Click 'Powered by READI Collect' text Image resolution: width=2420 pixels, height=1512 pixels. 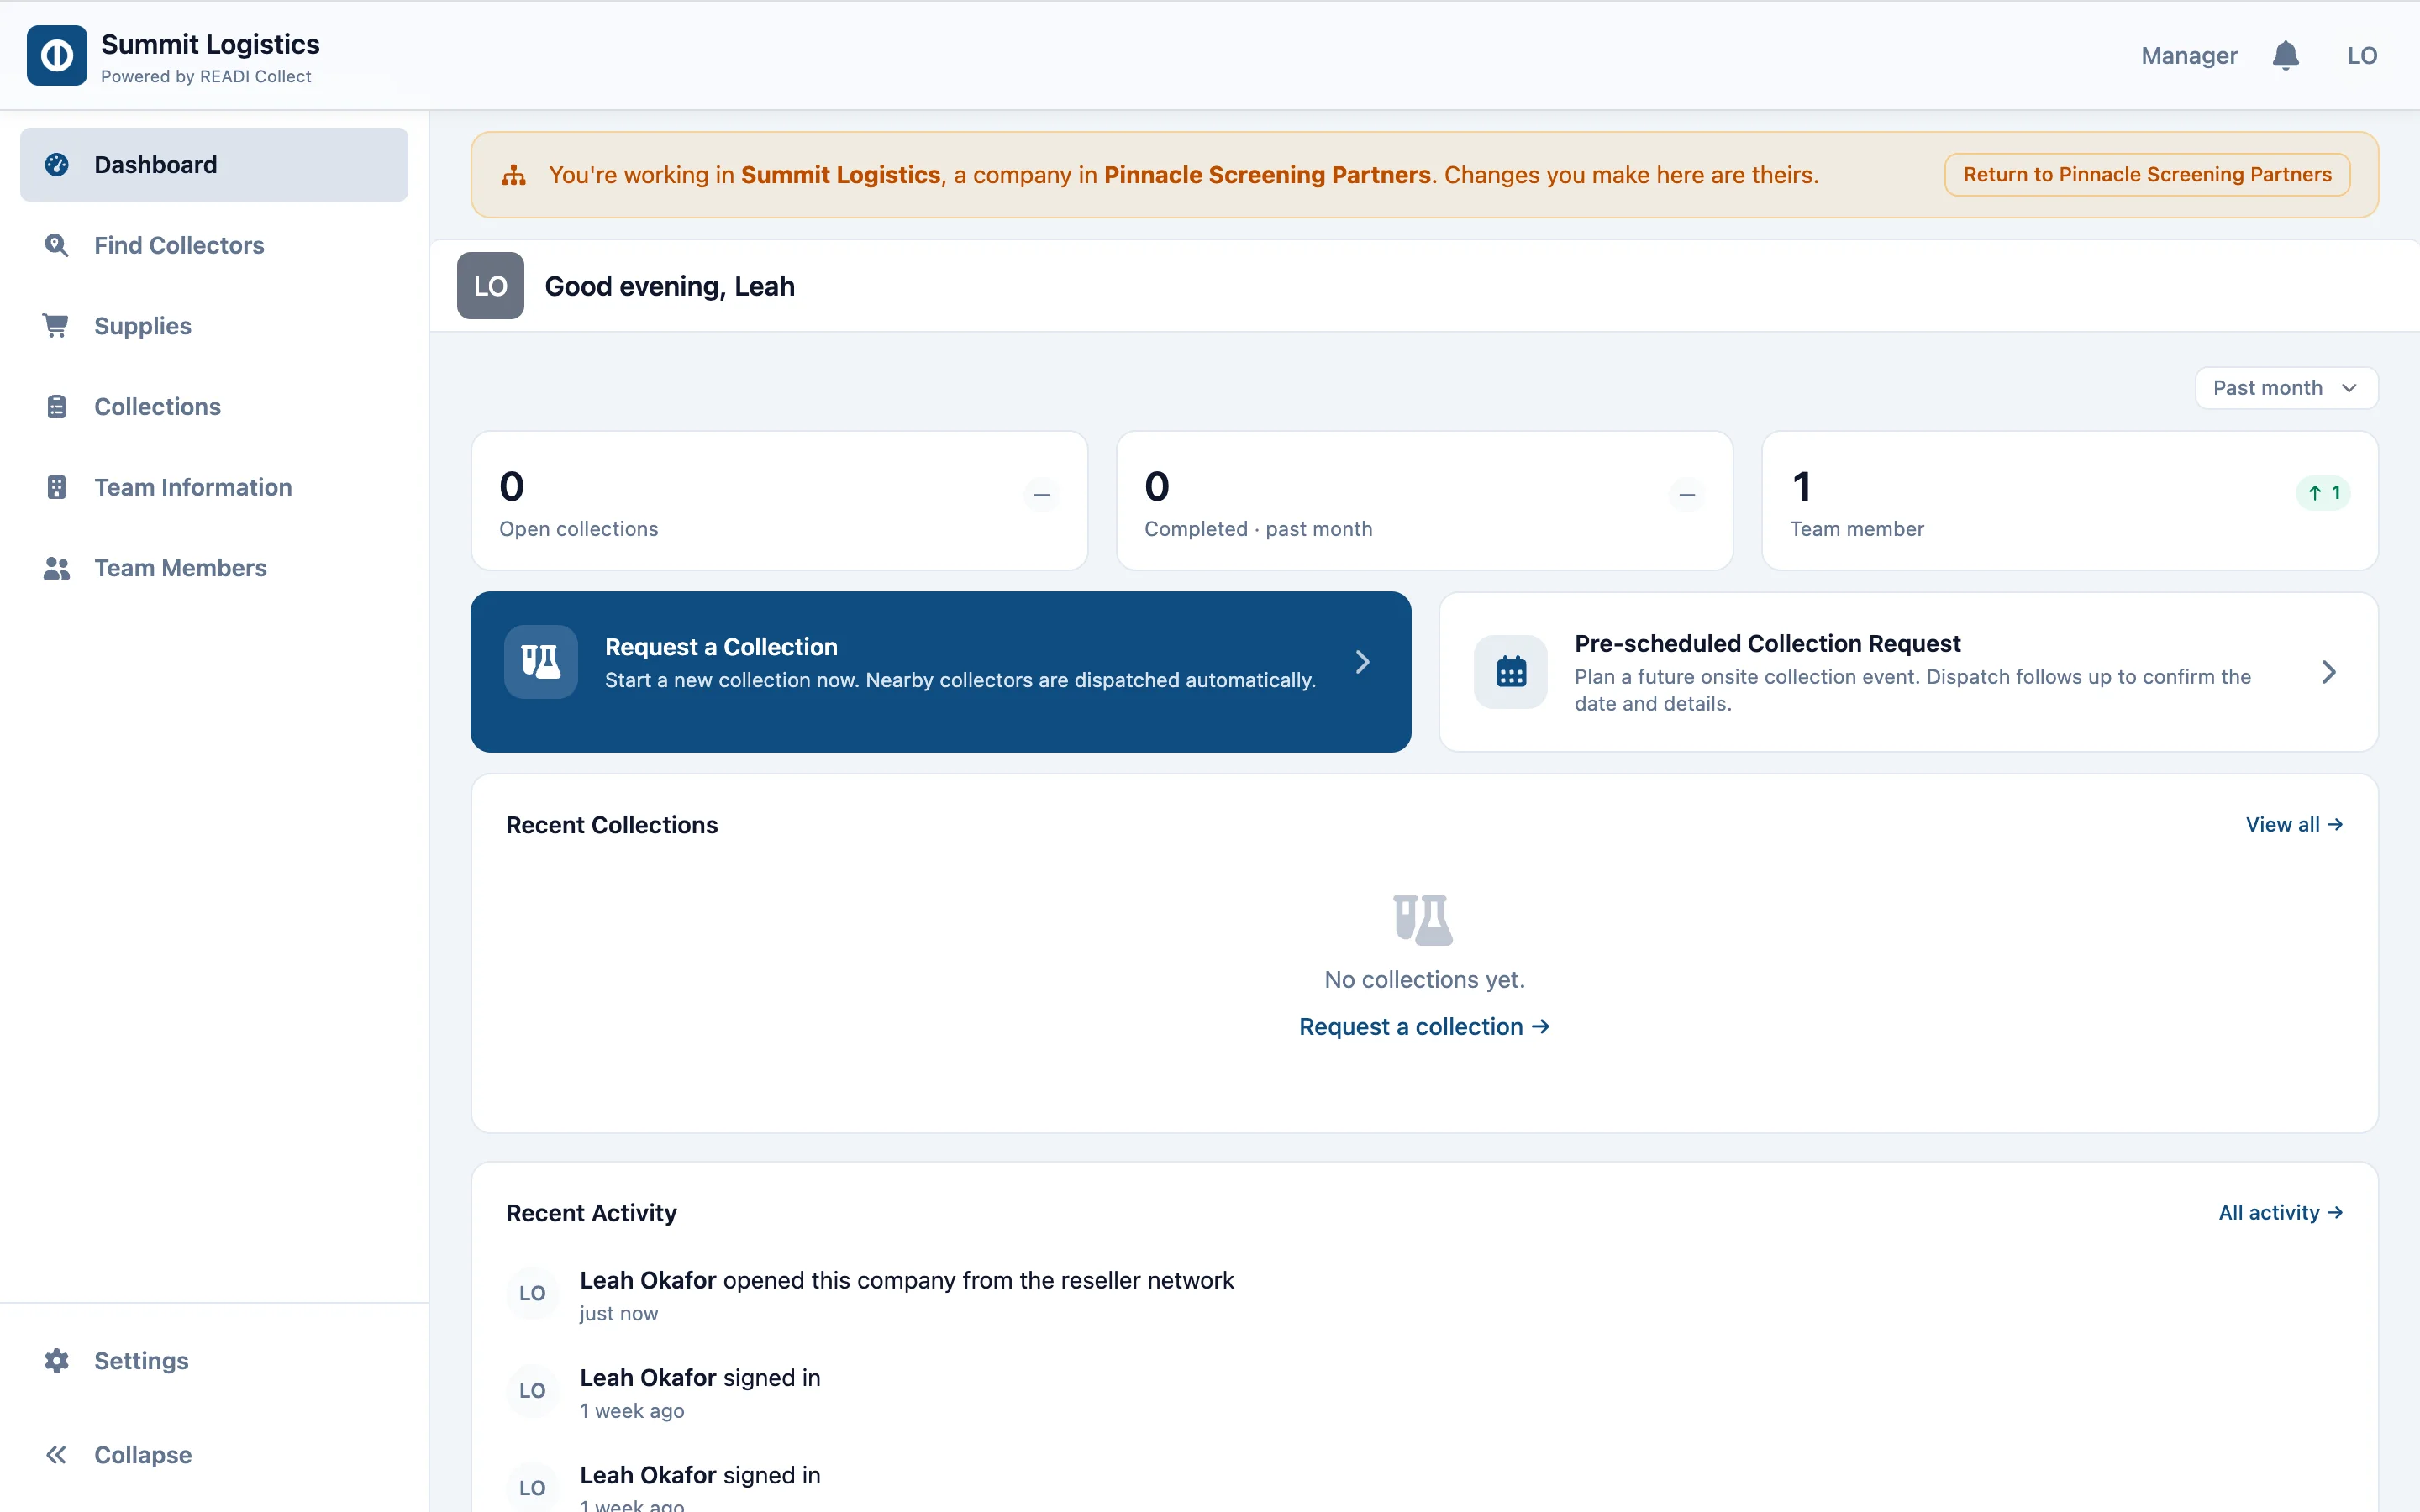206,77
